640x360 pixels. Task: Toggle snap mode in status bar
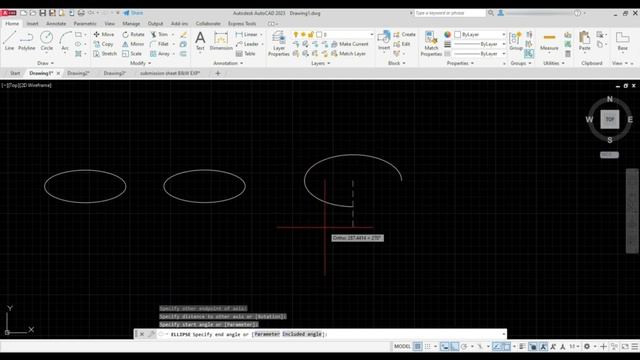click(x=427, y=347)
